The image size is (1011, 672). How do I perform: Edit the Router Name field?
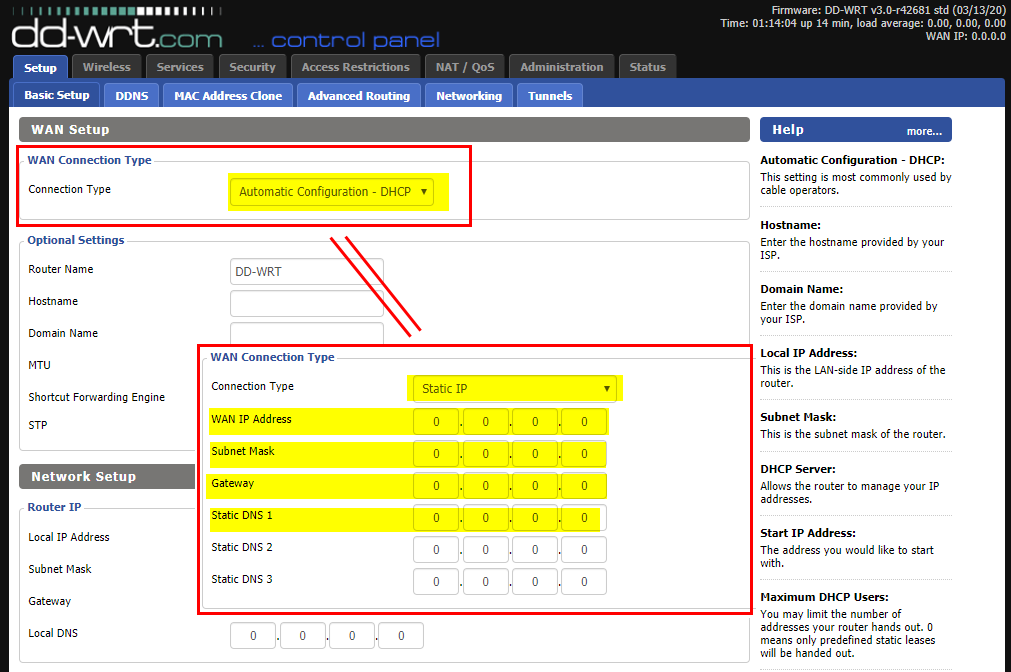click(x=307, y=272)
